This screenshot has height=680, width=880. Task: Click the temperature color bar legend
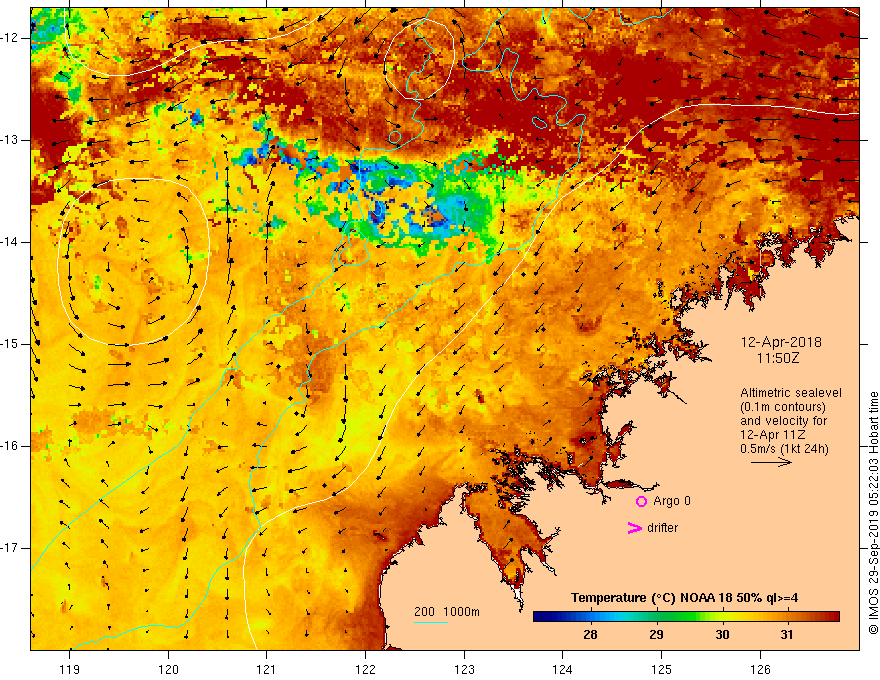coord(686,617)
